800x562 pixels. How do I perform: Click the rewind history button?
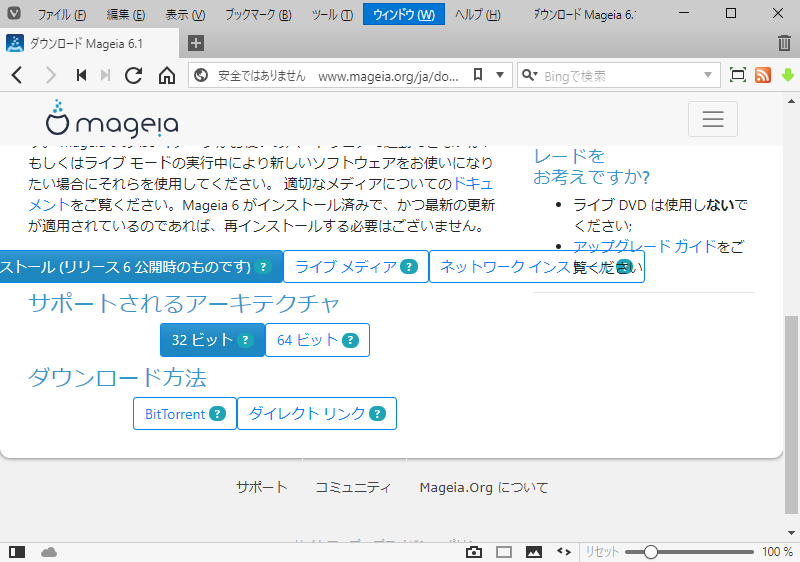point(81,75)
